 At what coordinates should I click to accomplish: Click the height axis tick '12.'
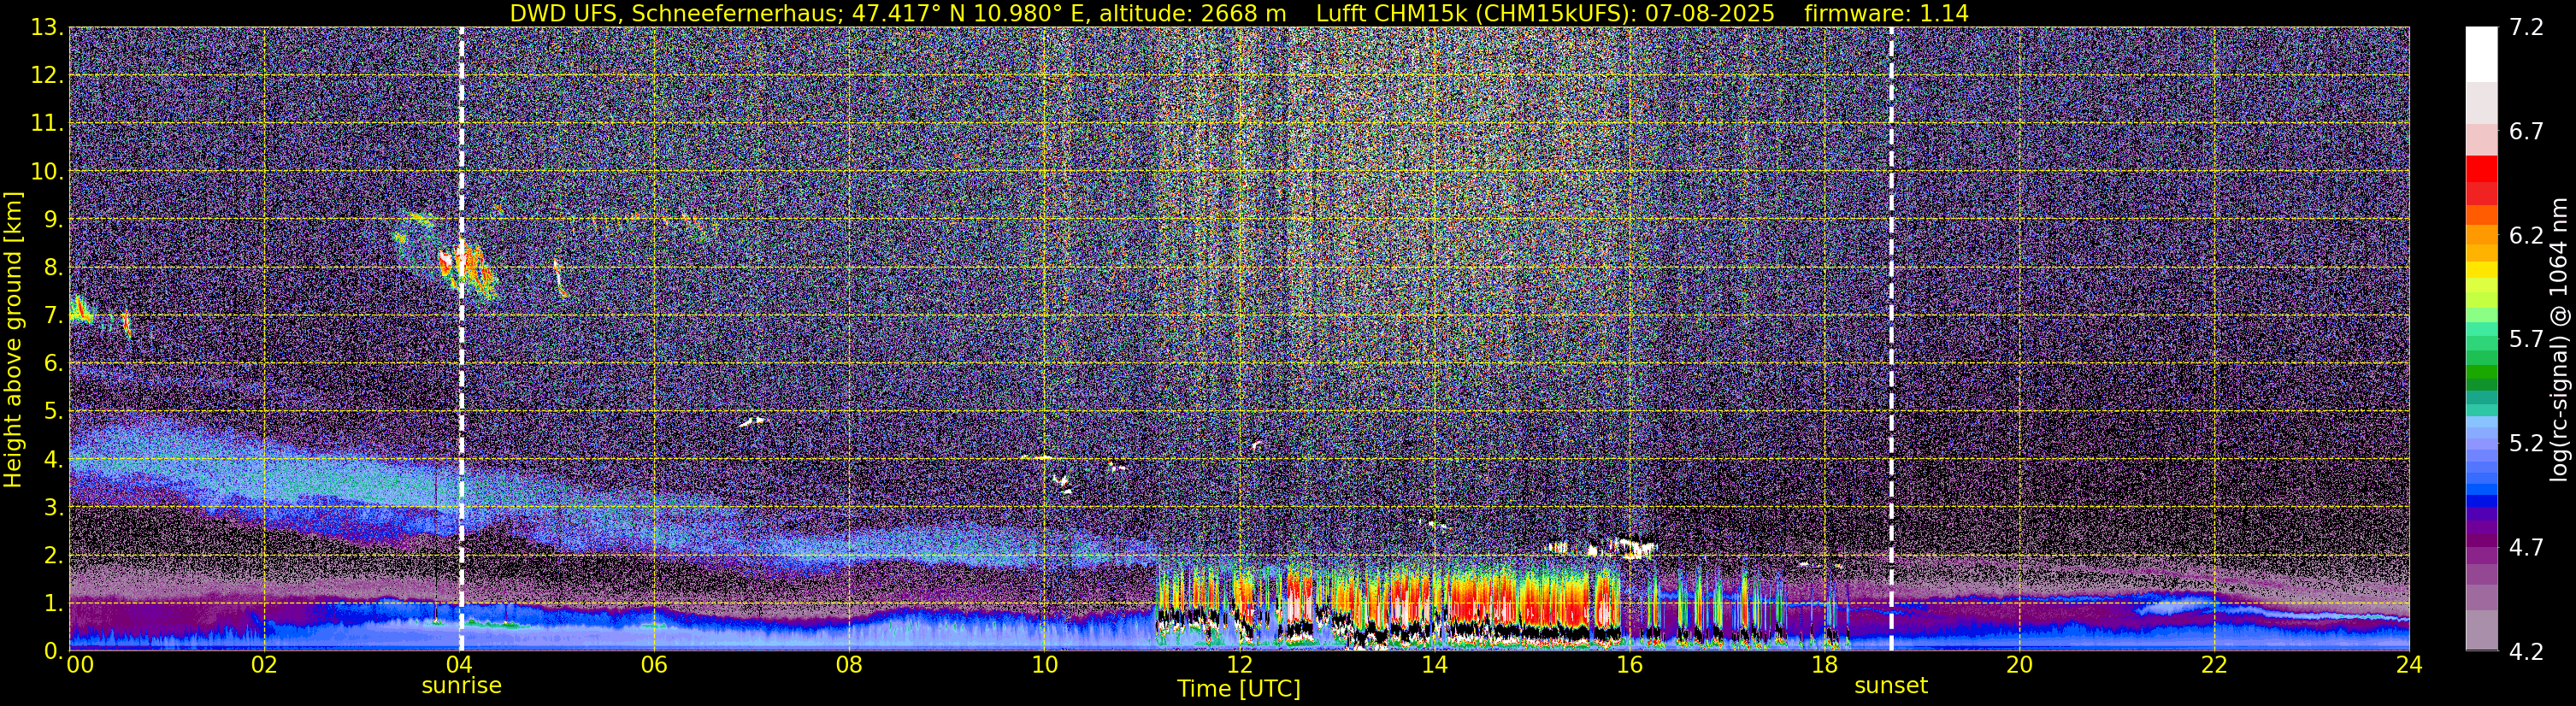[48, 75]
